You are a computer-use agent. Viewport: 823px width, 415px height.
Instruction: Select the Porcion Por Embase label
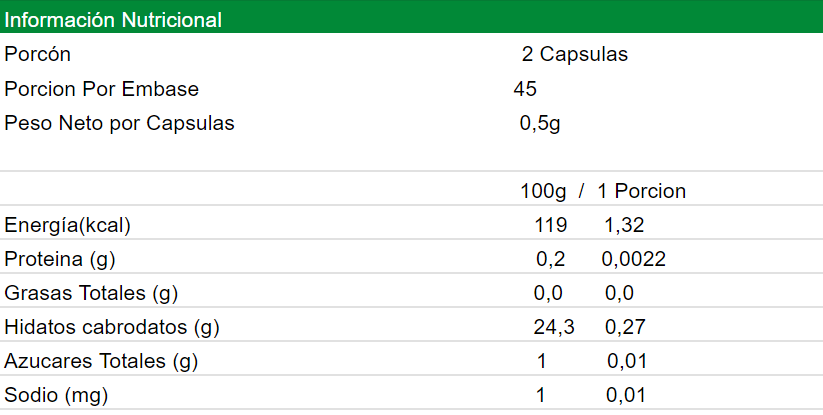click(102, 89)
